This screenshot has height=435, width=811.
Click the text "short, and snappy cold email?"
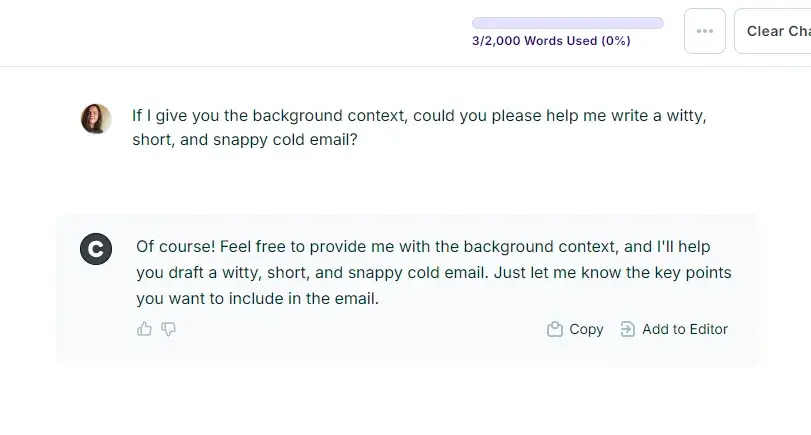(245, 140)
